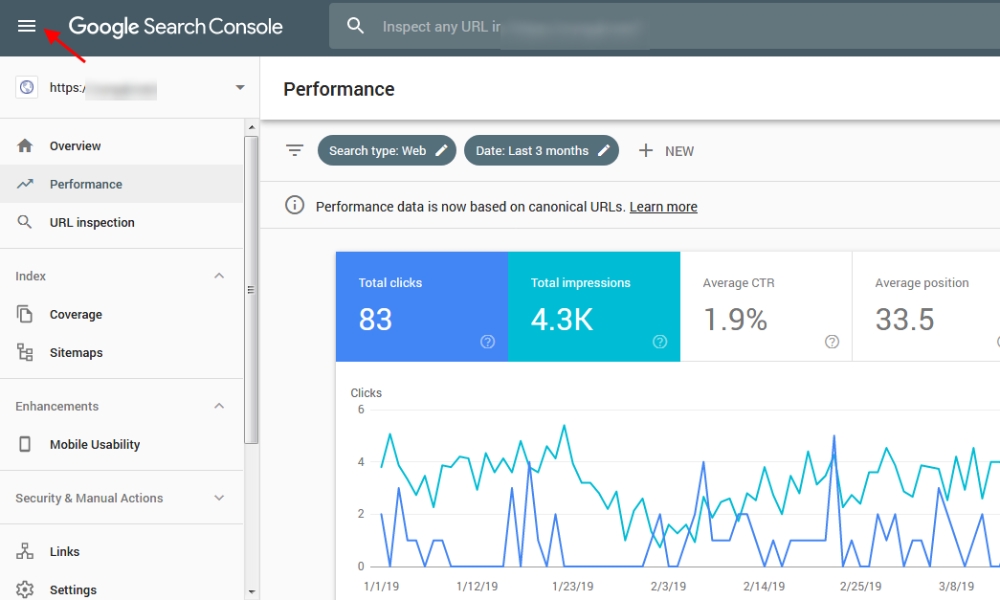Click the Inspect any URL input field
This screenshot has height=600, width=1000.
[x=664, y=26]
